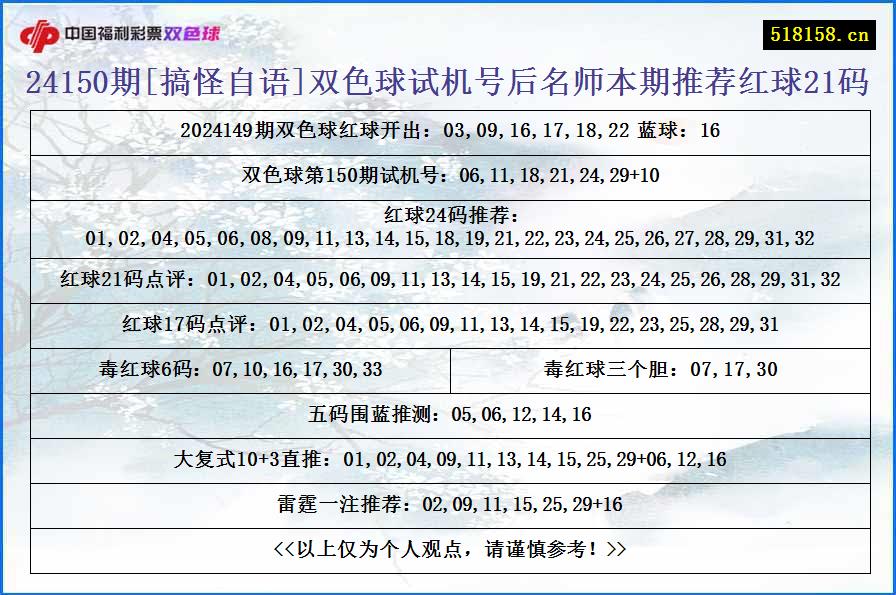Click the 雷霆一注推荐 row button
This screenshot has width=896, height=595.
pos(447,506)
